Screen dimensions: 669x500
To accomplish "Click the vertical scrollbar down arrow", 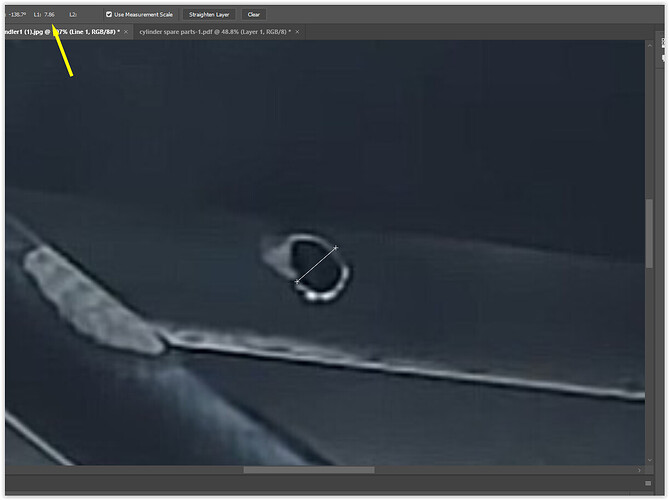I will (649, 460).
